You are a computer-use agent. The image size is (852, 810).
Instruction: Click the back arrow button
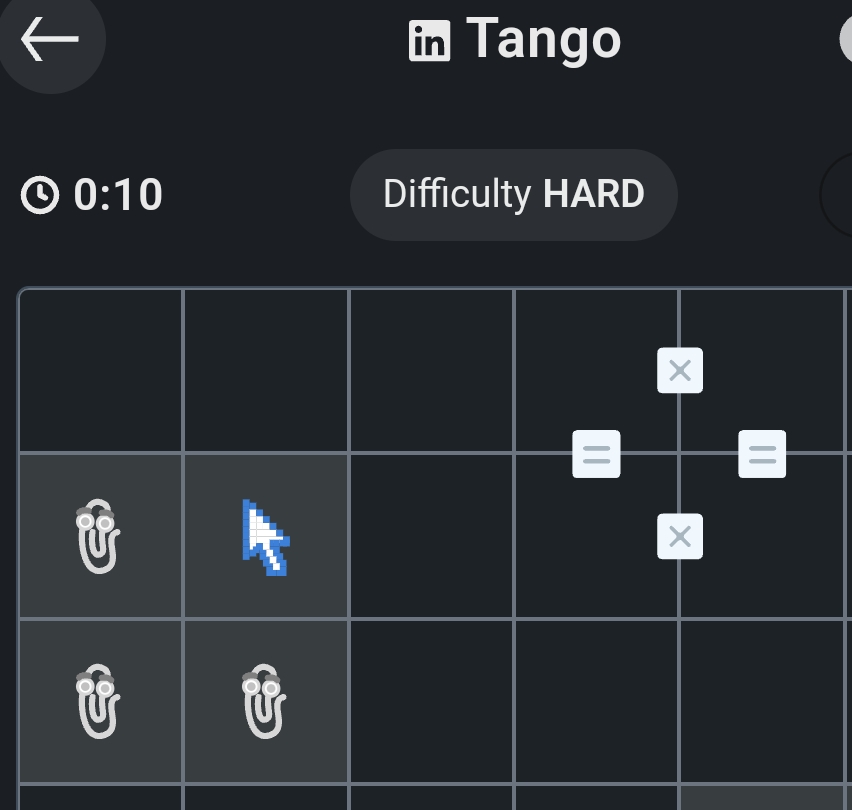point(49,40)
